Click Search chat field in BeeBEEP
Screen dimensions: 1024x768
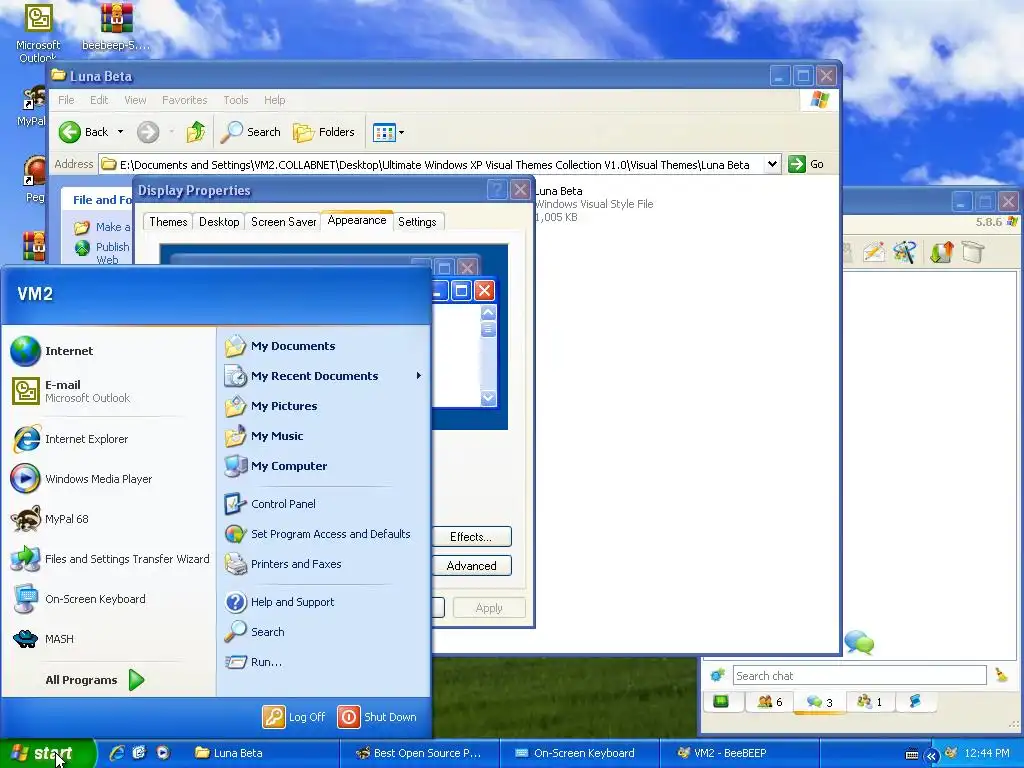tap(859, 676)
